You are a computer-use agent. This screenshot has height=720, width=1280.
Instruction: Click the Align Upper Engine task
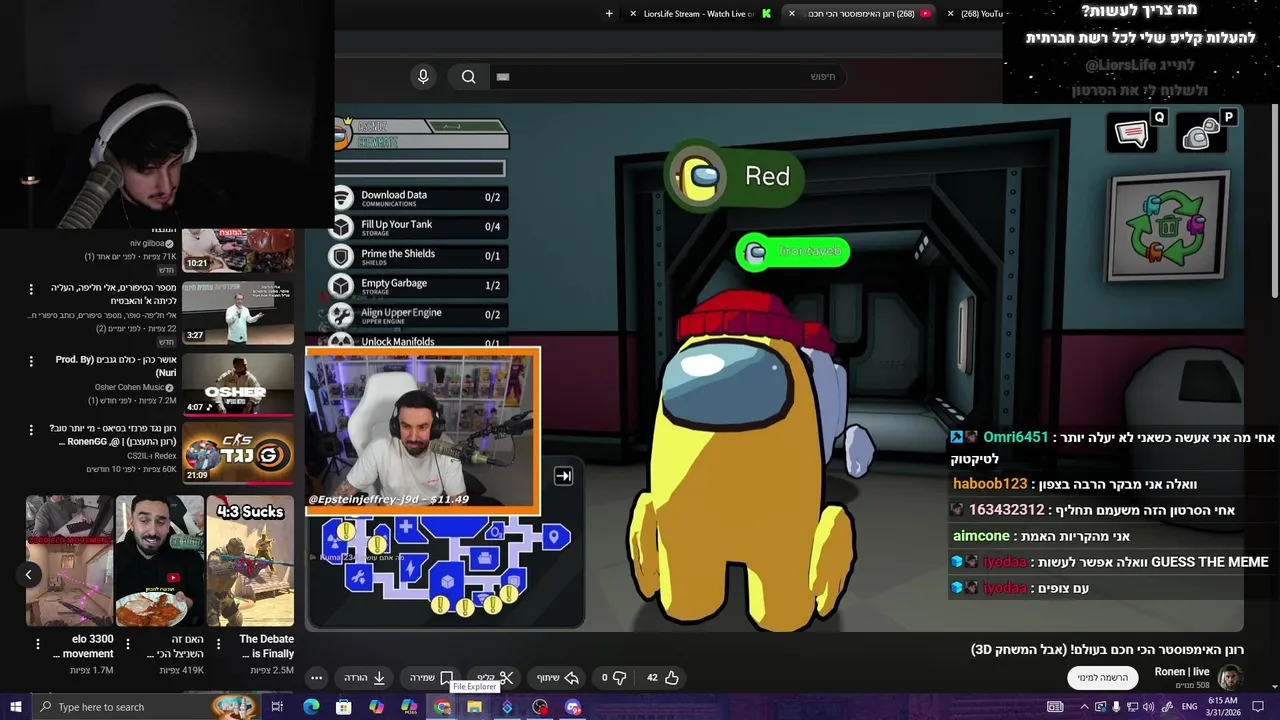(418, 315)
